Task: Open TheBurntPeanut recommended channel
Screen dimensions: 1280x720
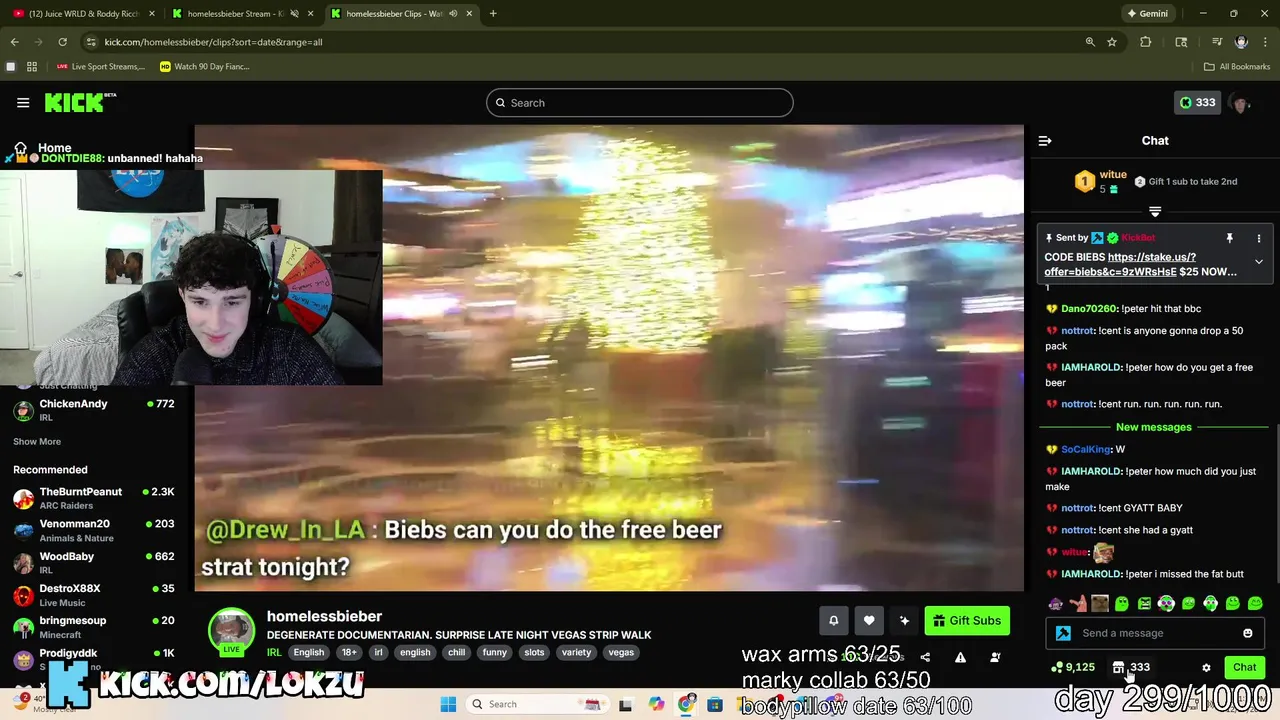Action: [x=94, y=498]
